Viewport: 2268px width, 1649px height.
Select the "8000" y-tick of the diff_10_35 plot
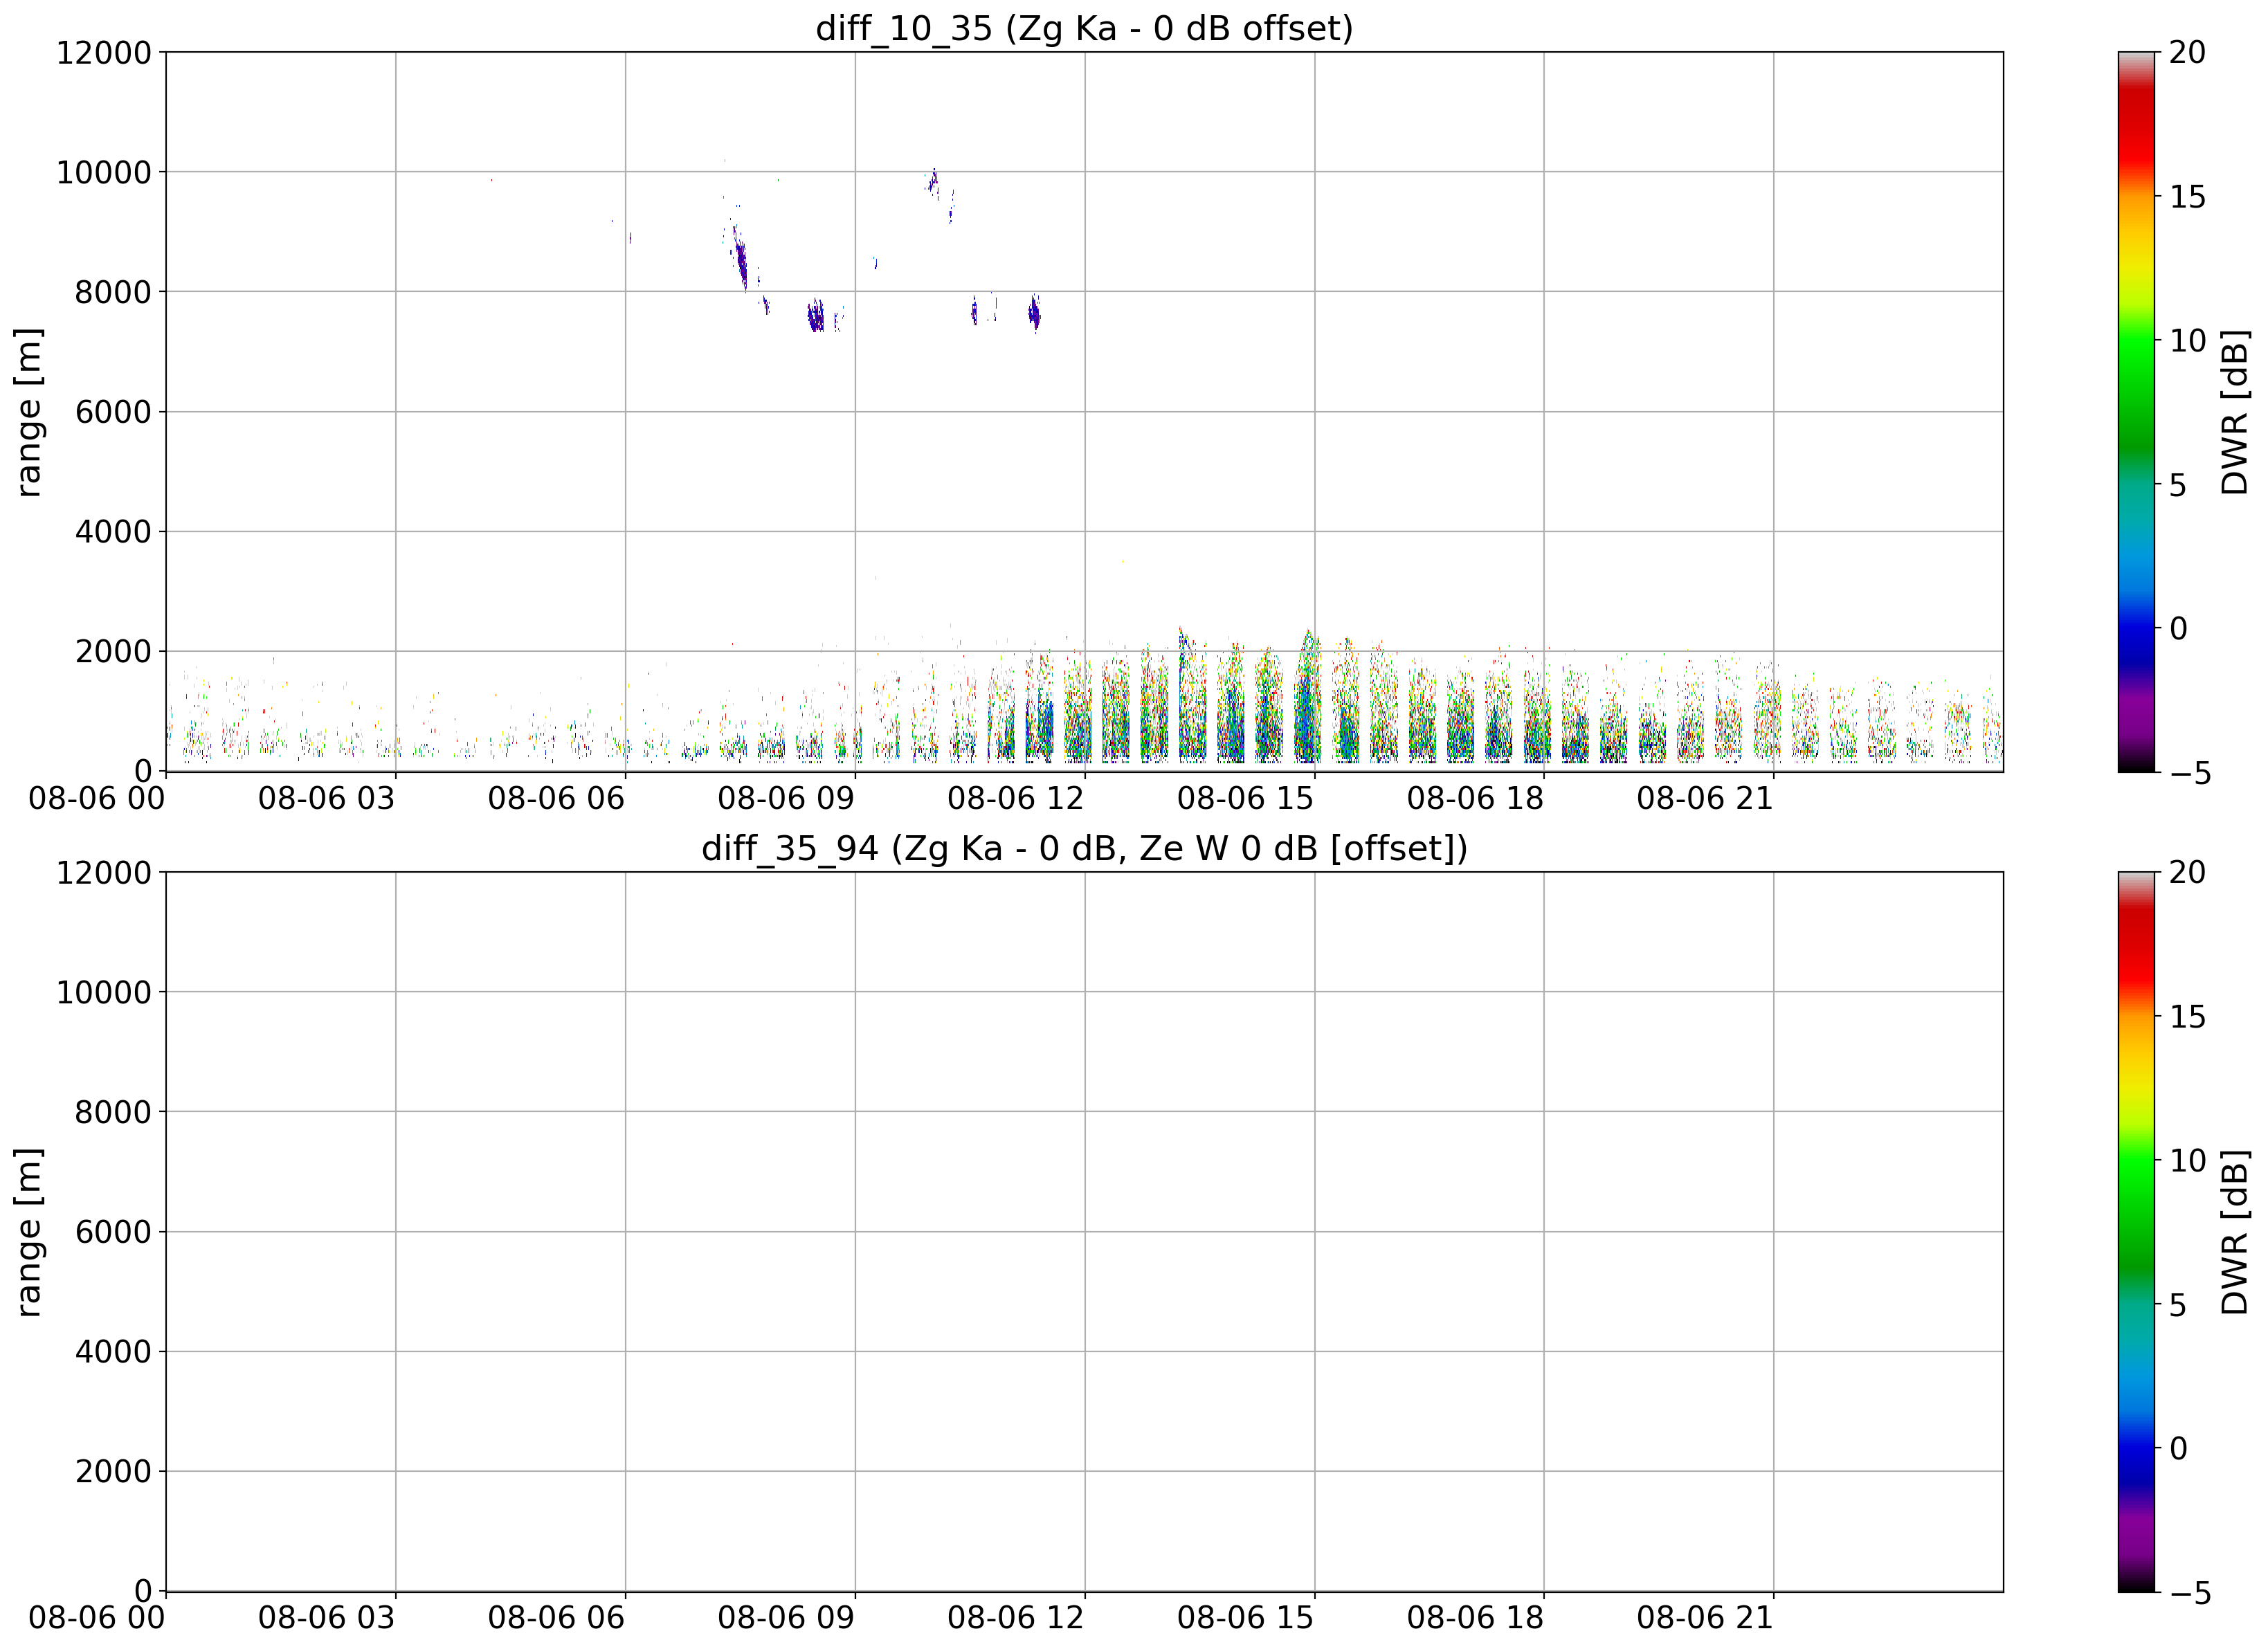pyautogui.click(x=113, y=292)
